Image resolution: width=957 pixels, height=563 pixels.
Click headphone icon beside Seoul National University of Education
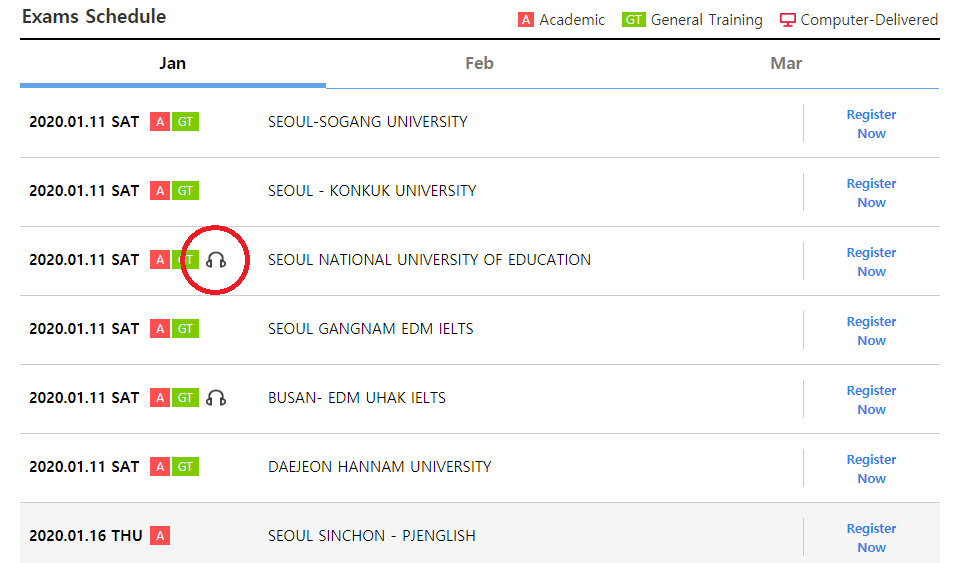pyautogui.click(x=216, y=260)
